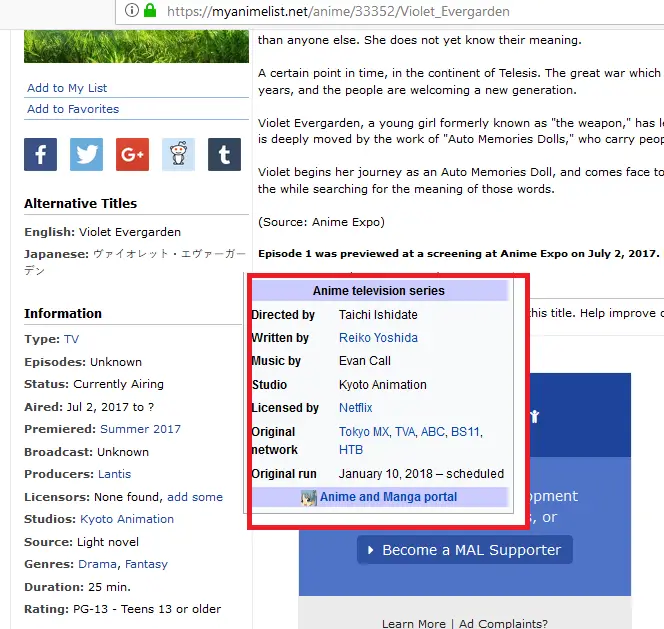
Task: Open the Lantis producer link
Action: point(114,474)
